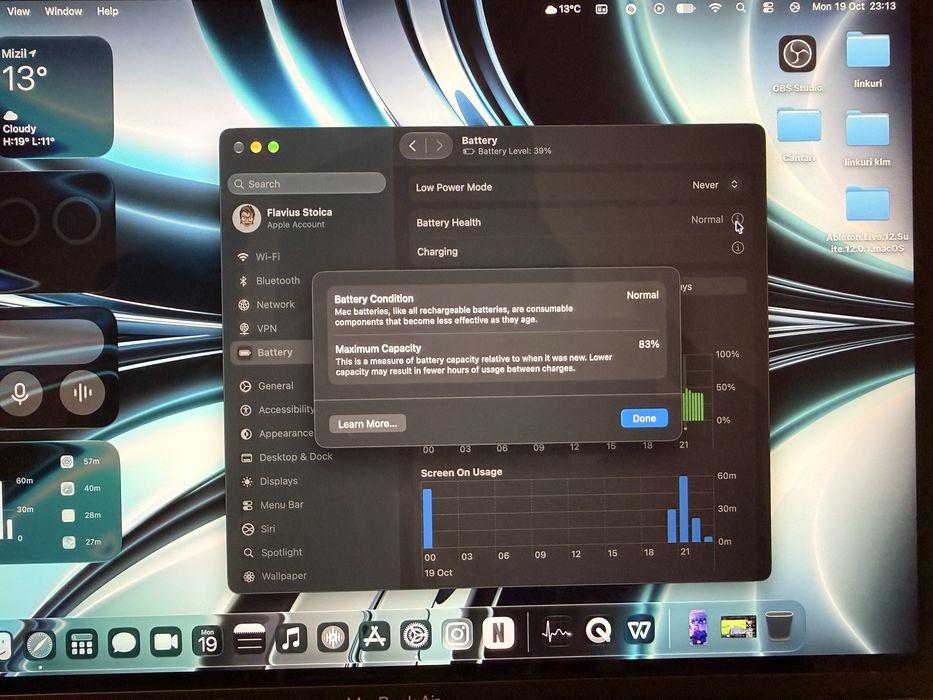Screen dimensions: 933x700
Task: Open WPS Office in the Dock
Action: tap(639, 630)
